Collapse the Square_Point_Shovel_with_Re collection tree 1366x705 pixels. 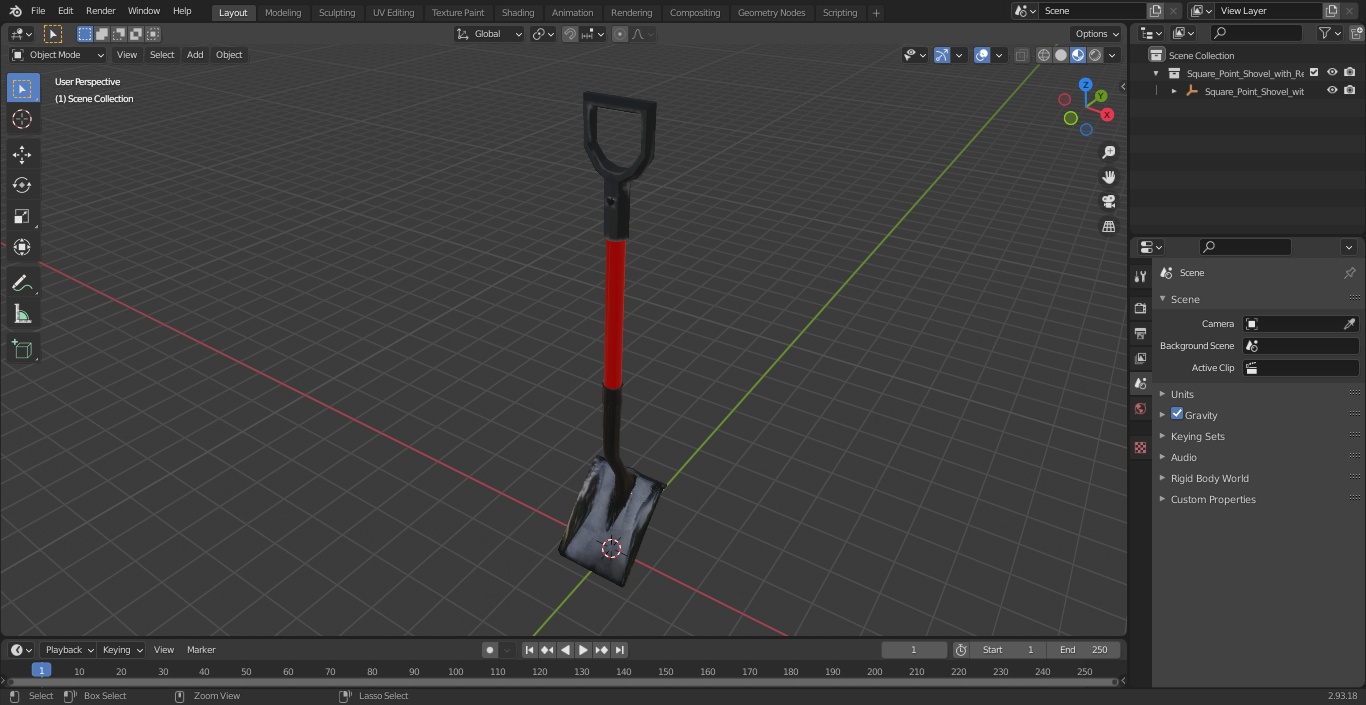pyautogui.click(x=1157, y=73)
